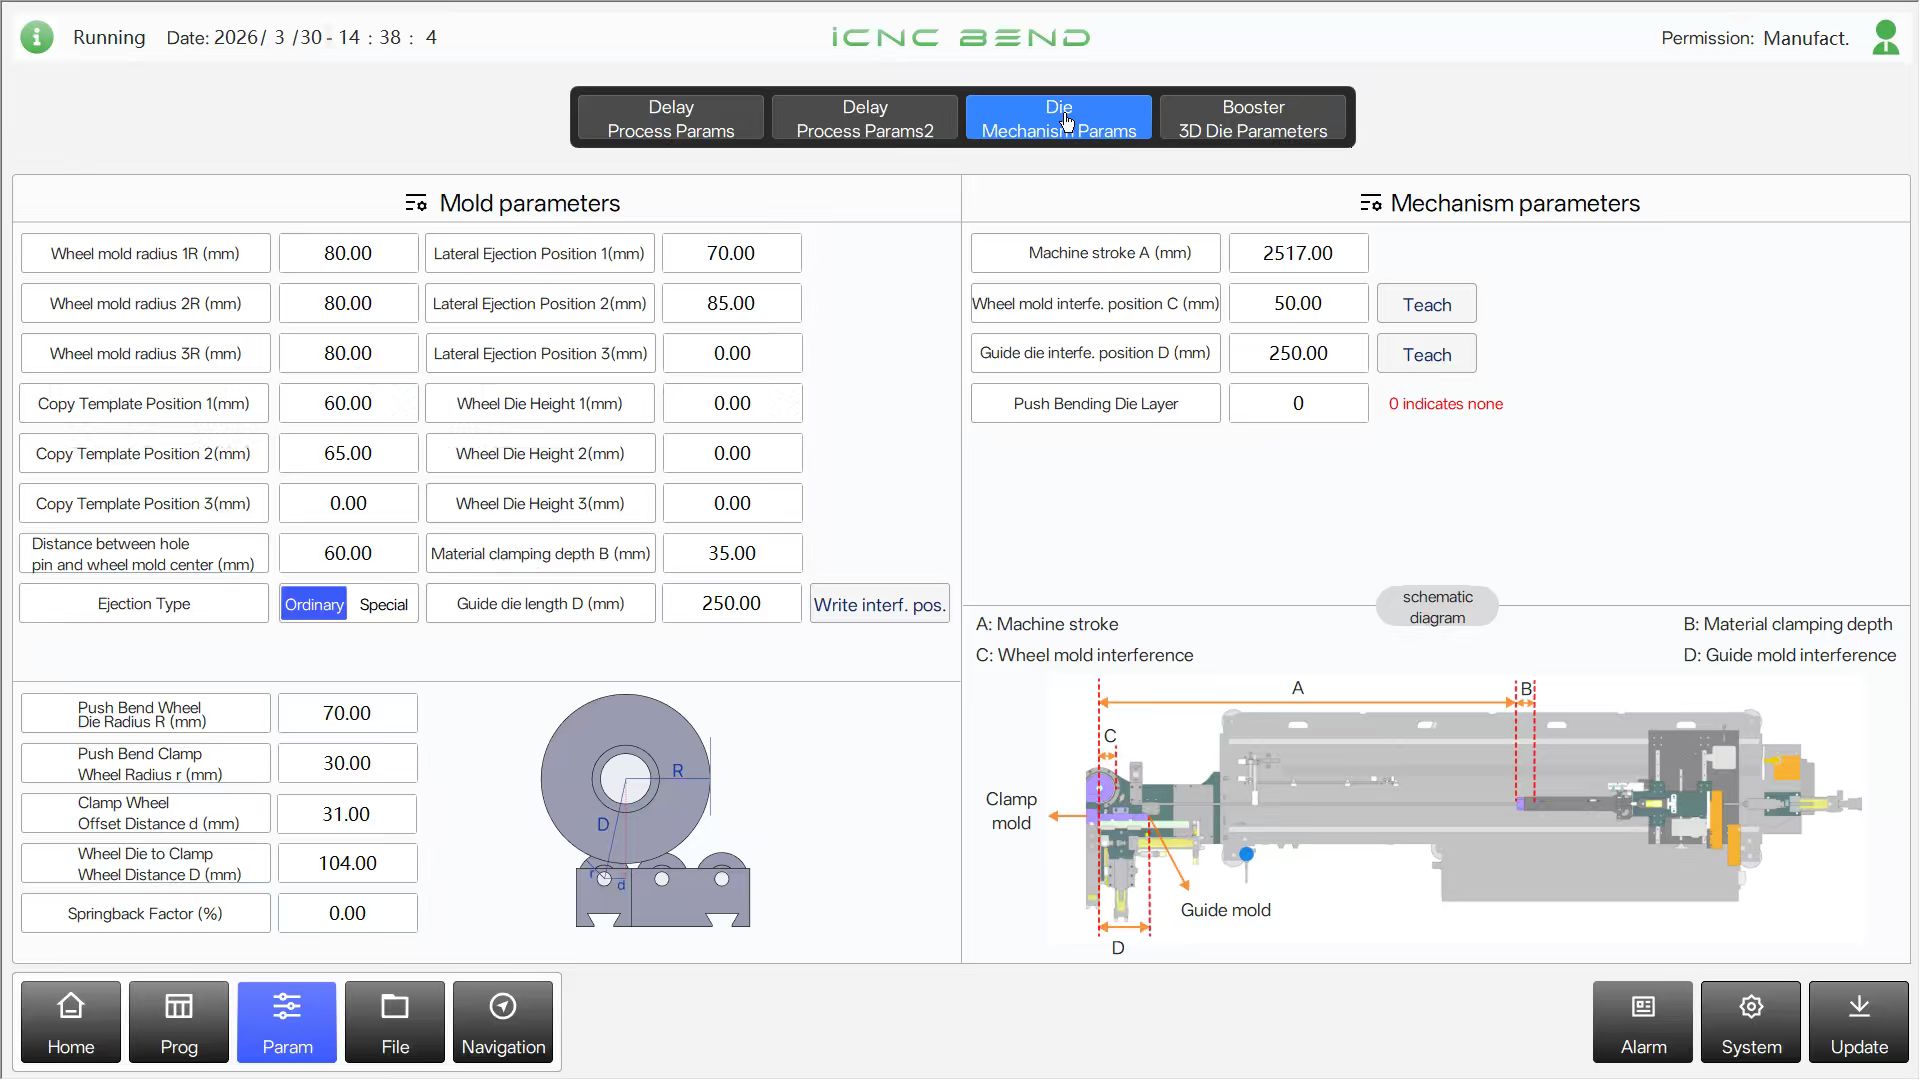Teach guide die interference position D
Image resolution: width=1920 pixels, height=1080 pixels.
click(1427, 354)
